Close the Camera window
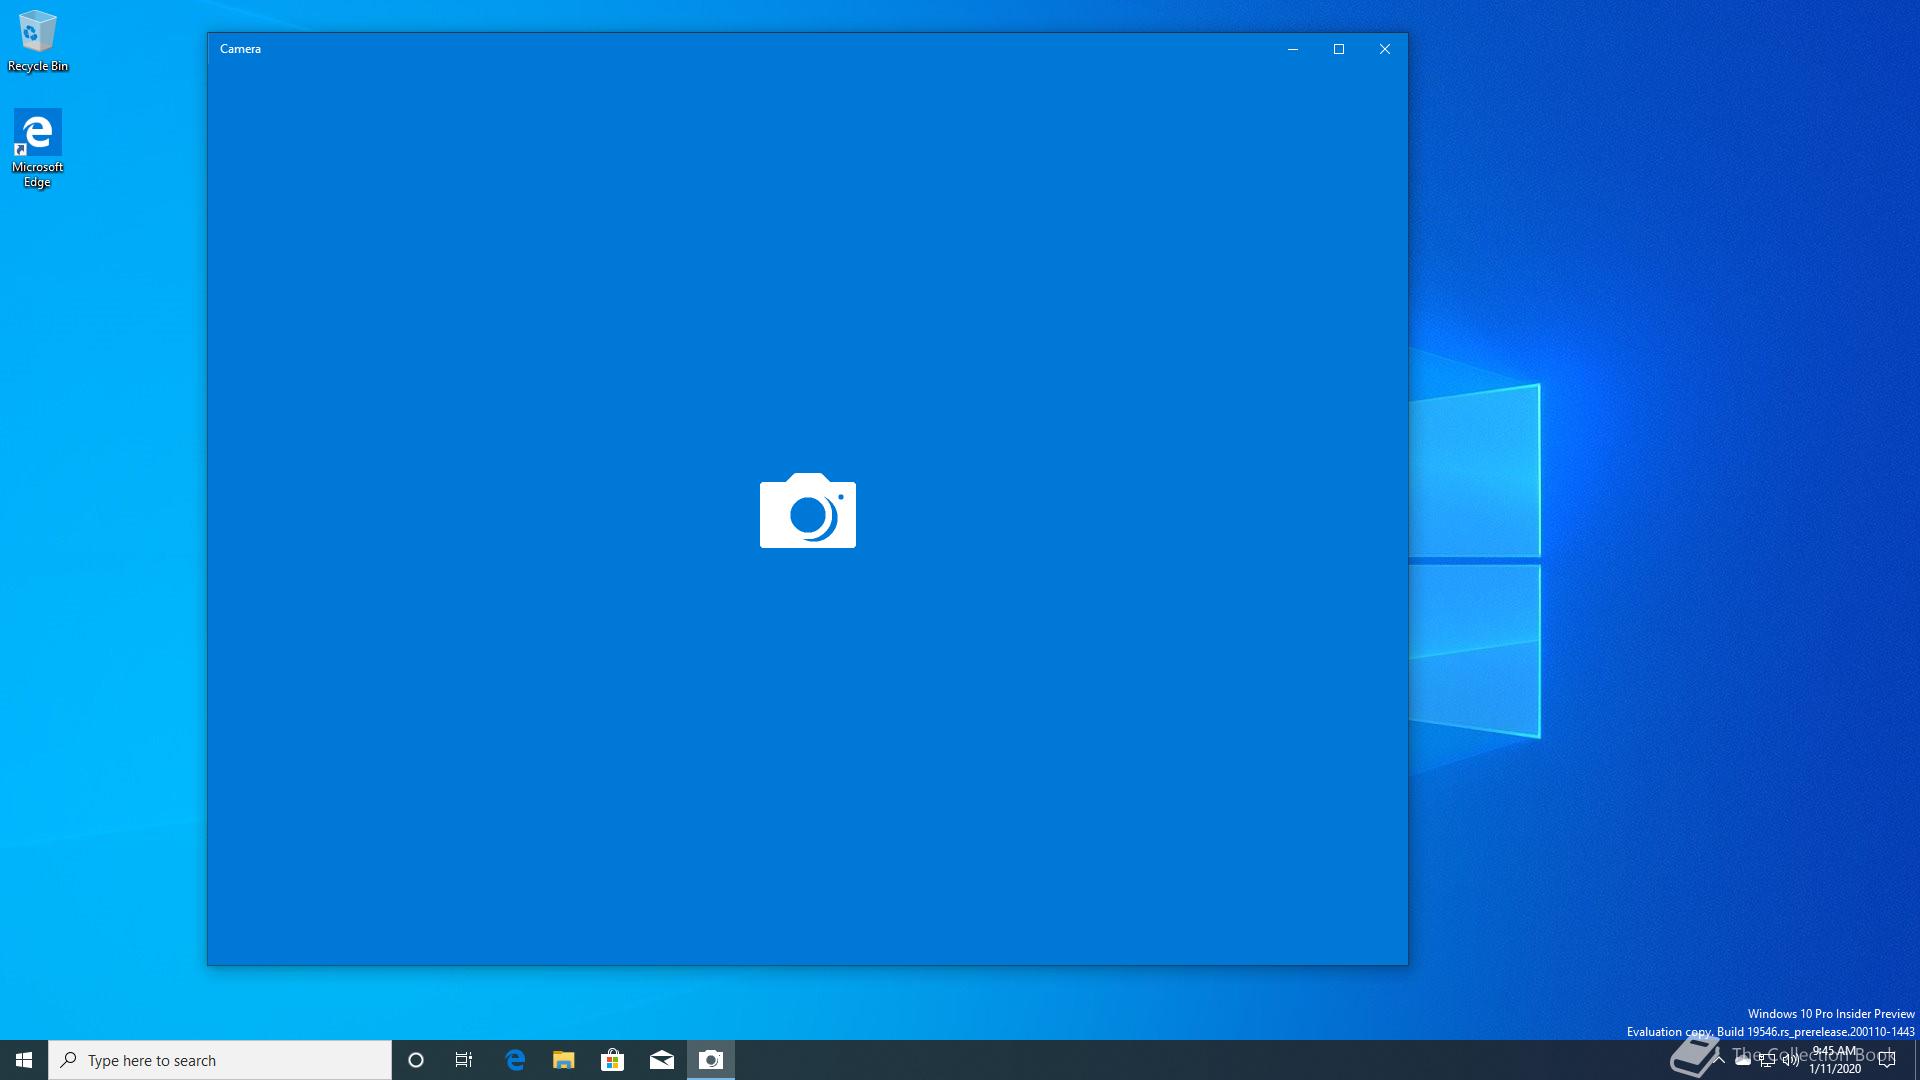The image size is (1920, 1080). tap(1385, 49)
